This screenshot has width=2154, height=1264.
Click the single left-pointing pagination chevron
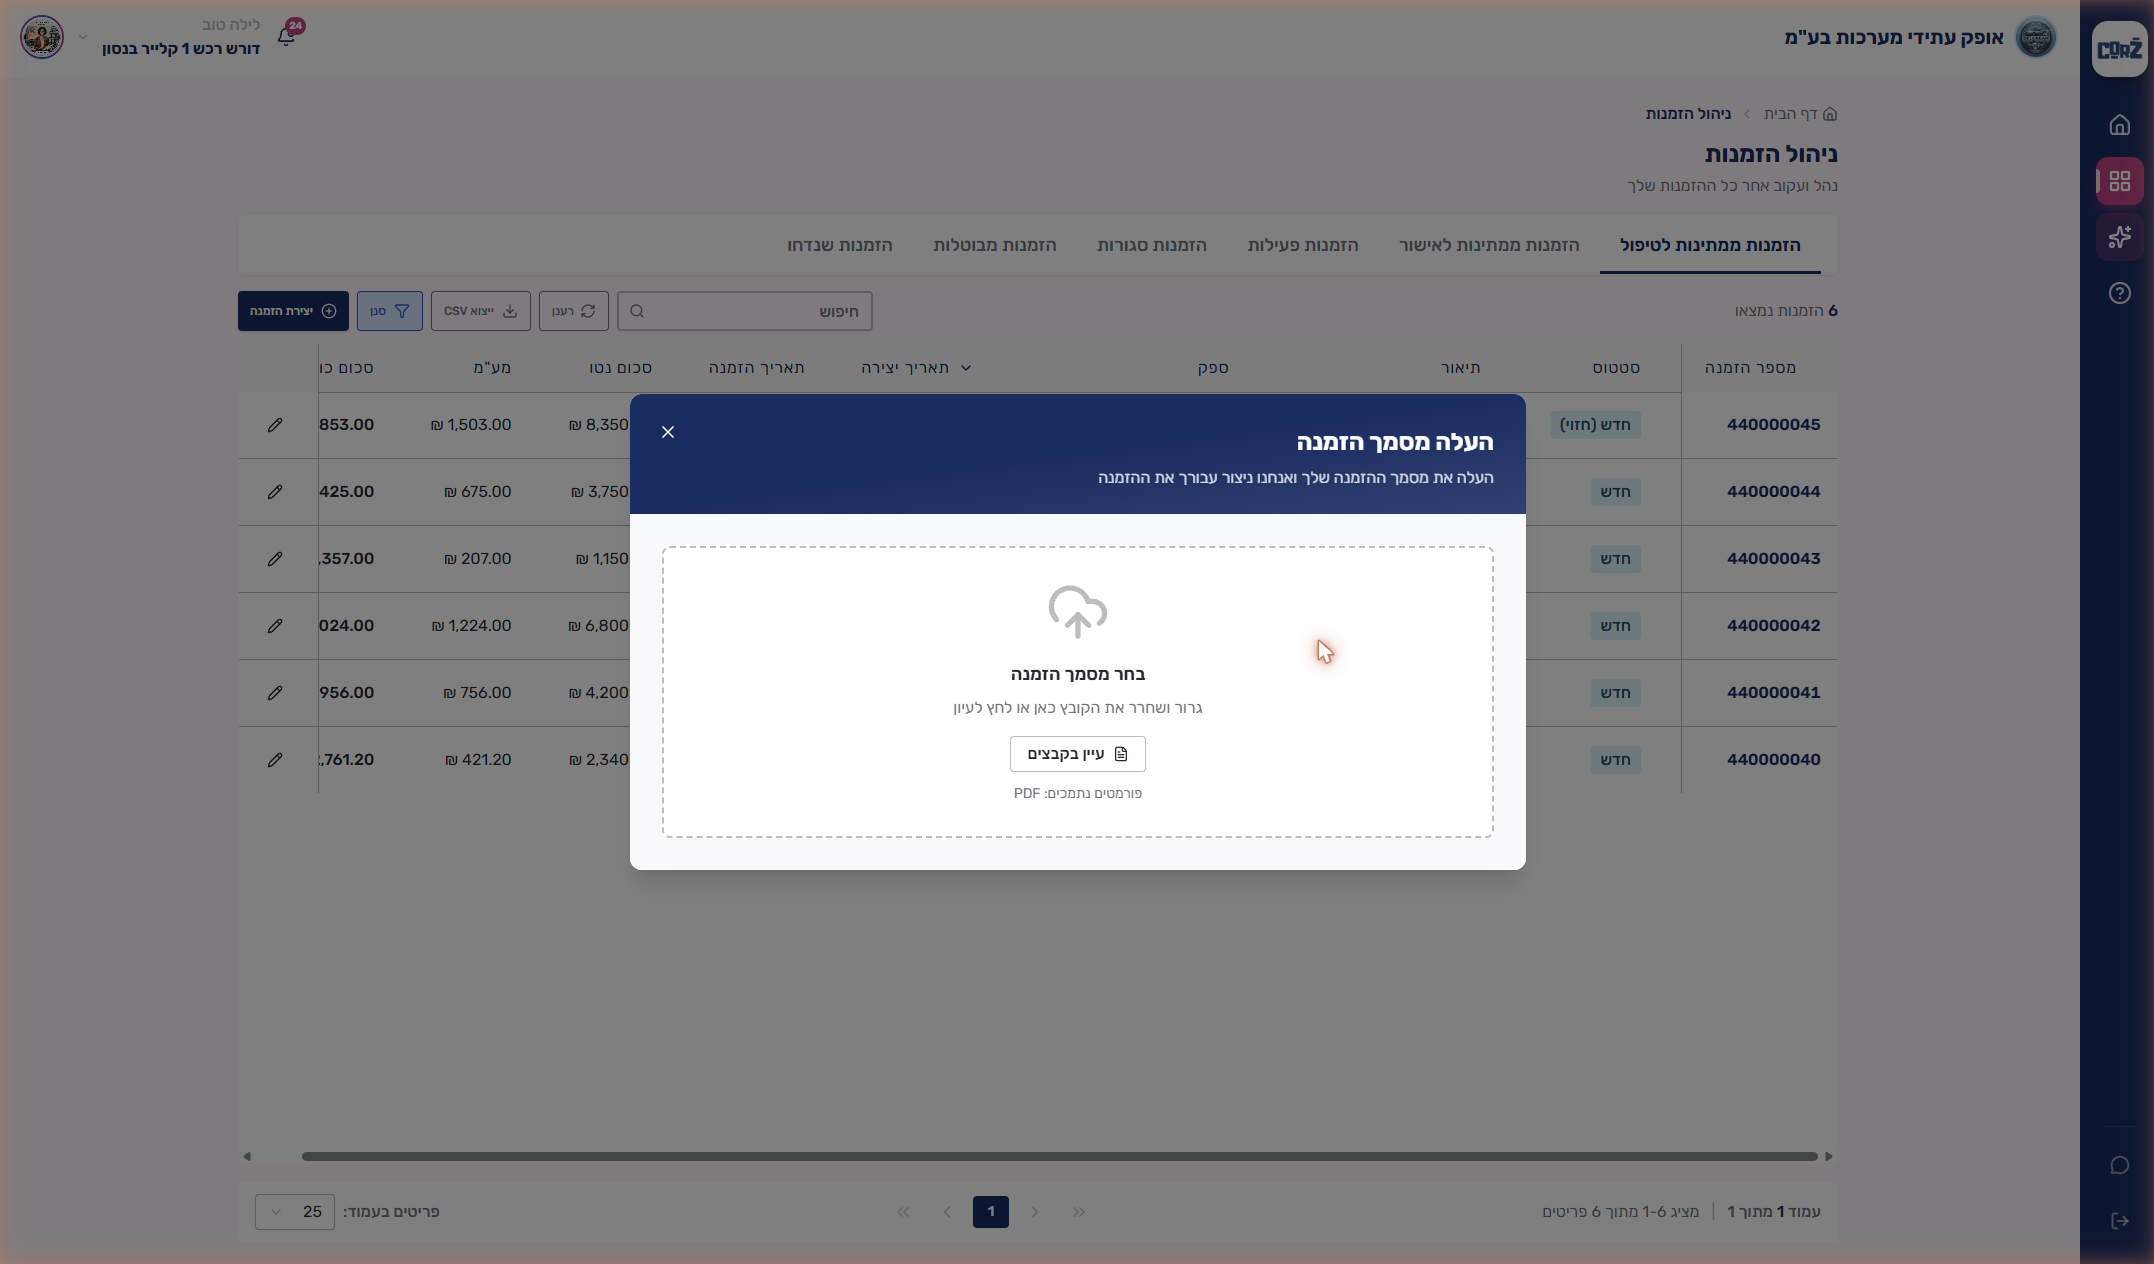tap(947, 1212)
